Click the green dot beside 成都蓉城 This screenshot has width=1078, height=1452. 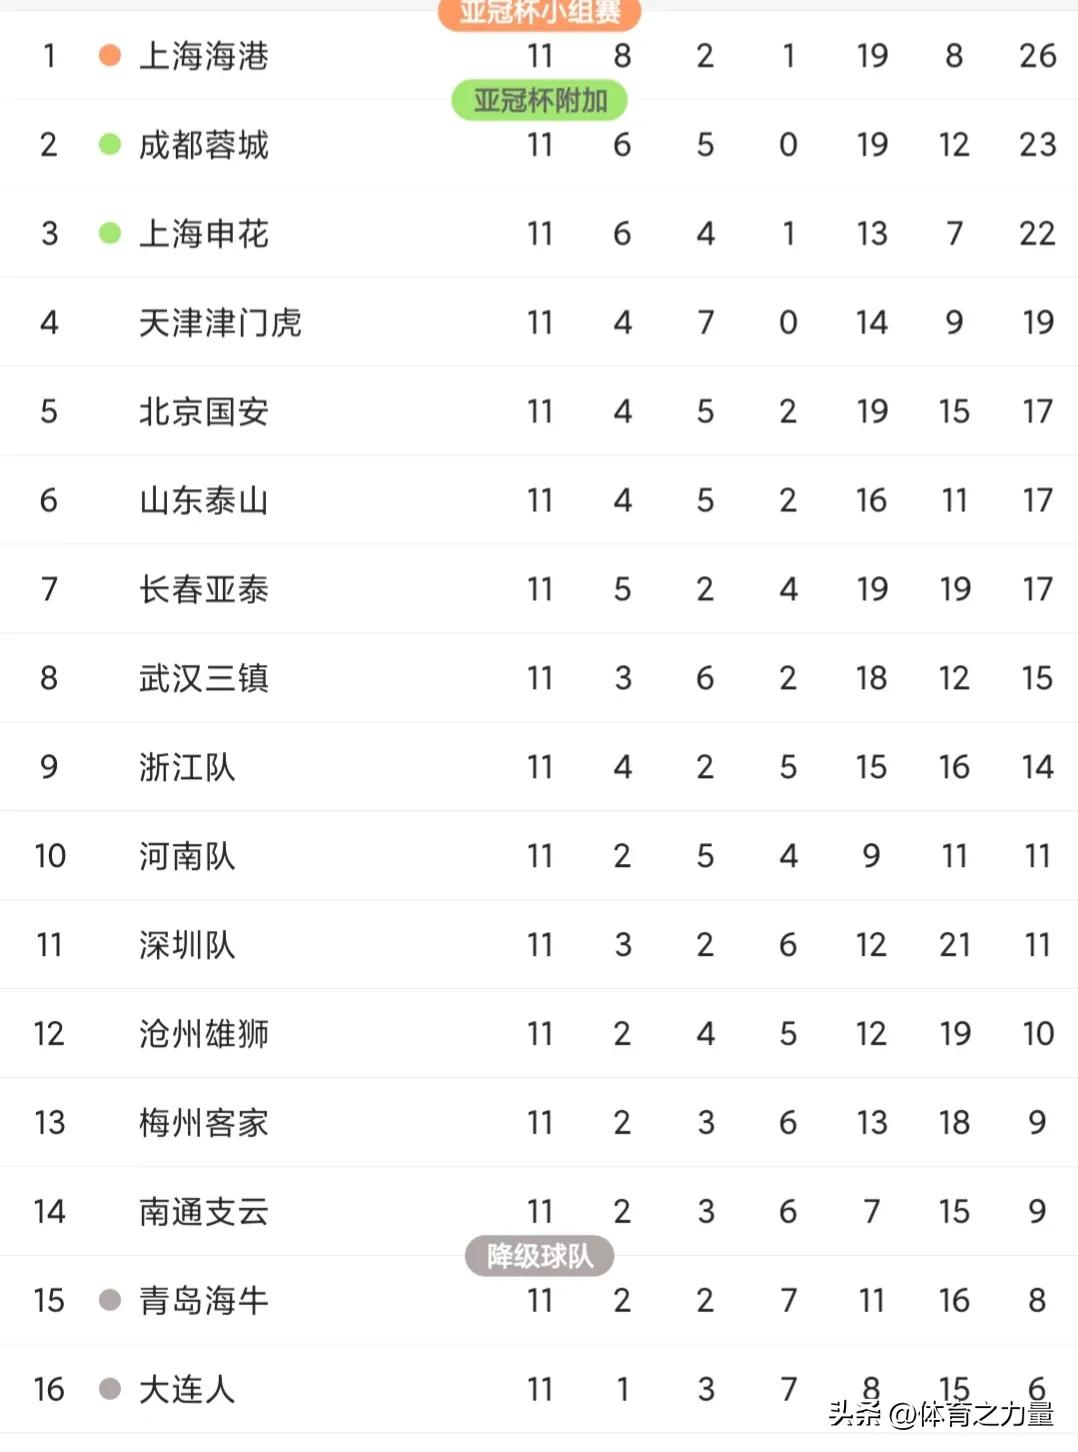pyautogui.click(x=110, y=145)
